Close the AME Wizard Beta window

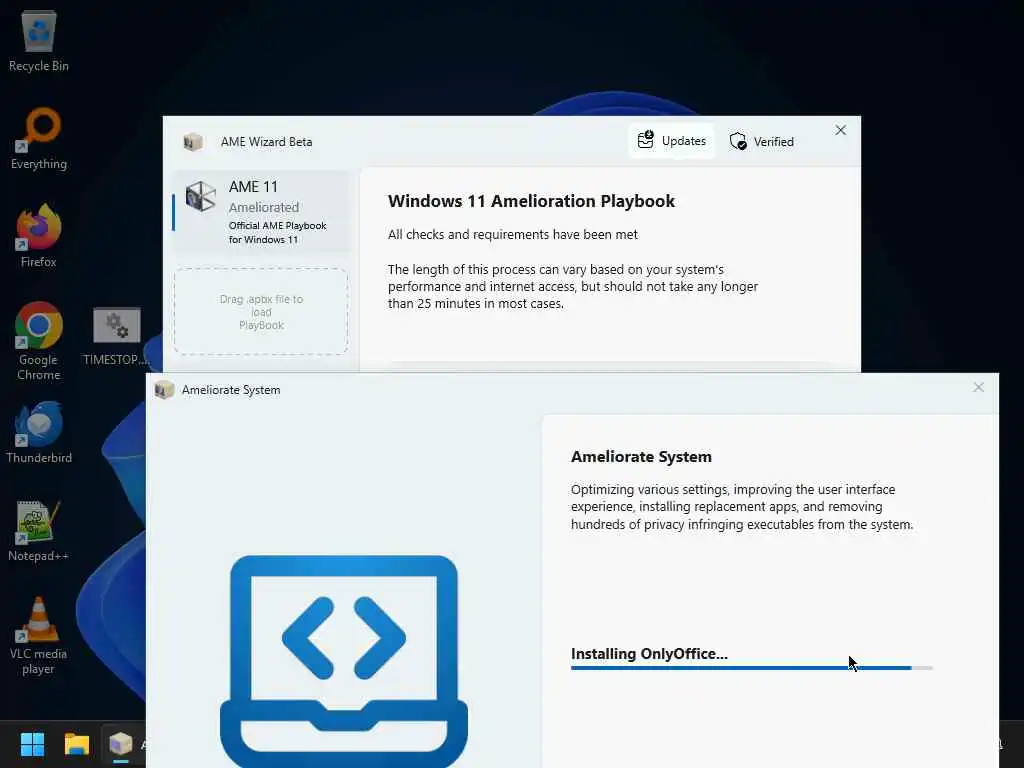(x=840, y=131)
